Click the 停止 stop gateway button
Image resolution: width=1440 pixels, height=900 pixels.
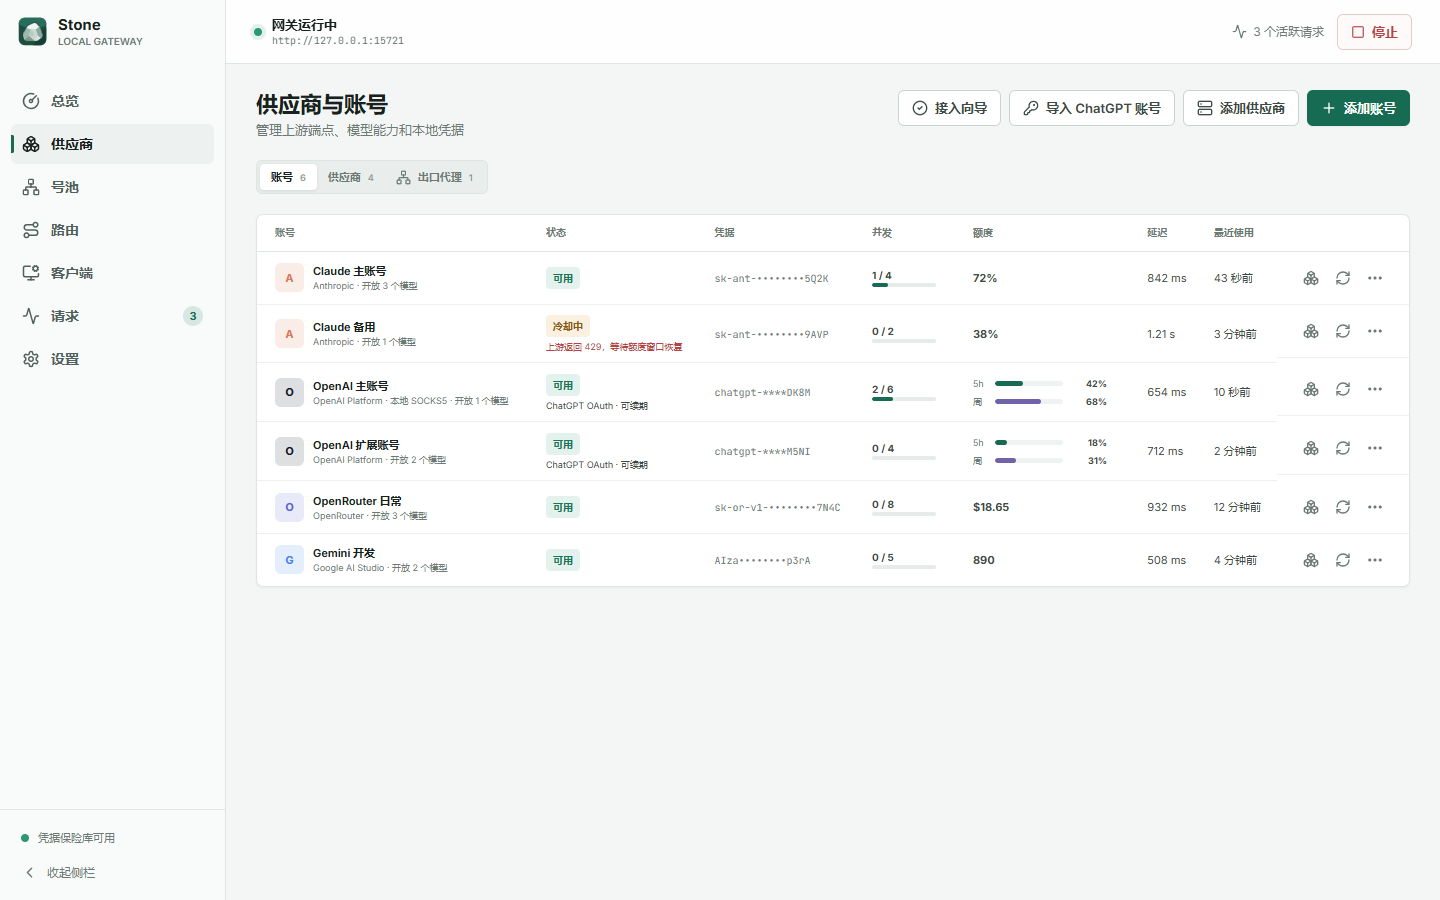coord(1374,32)
